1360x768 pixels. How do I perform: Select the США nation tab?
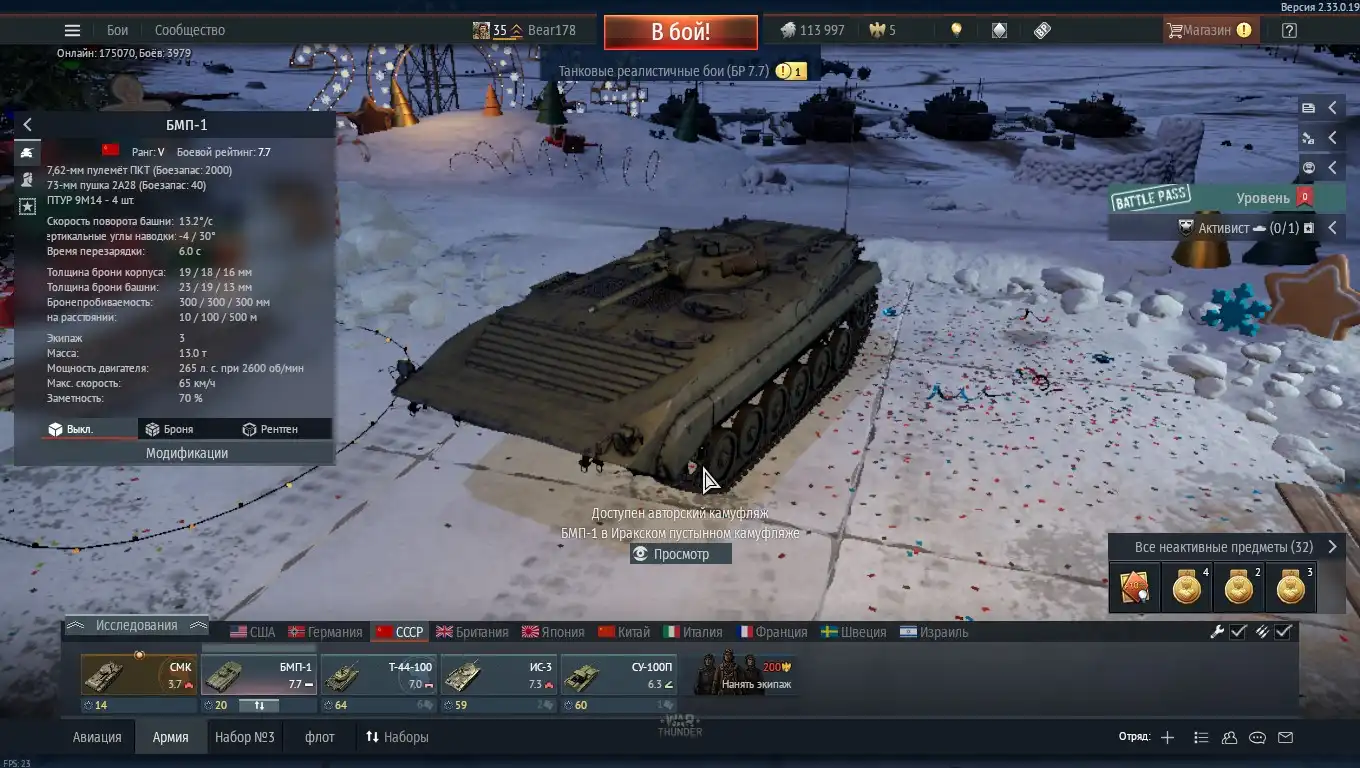point(253,632)
